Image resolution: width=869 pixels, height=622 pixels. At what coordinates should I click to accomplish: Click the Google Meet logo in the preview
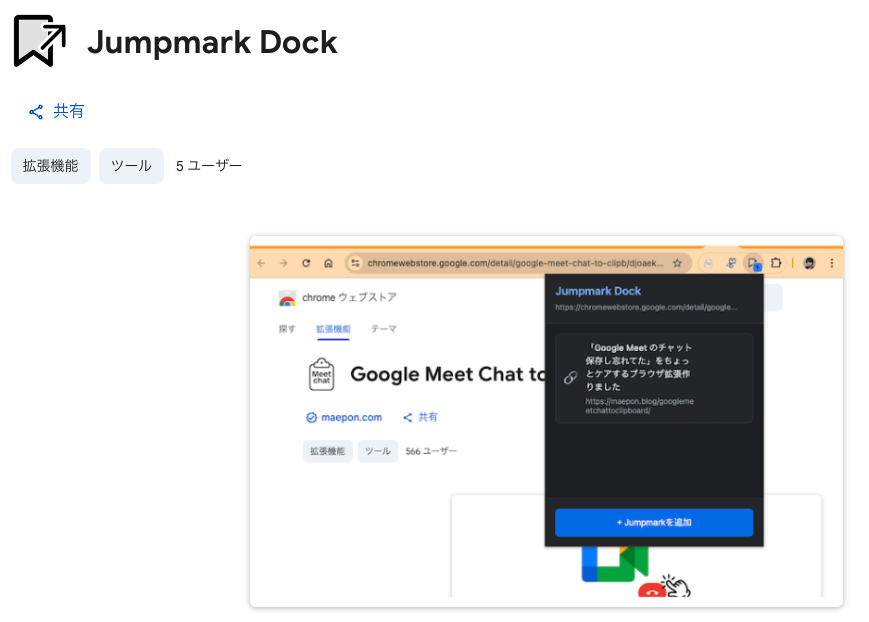[615, 564]
